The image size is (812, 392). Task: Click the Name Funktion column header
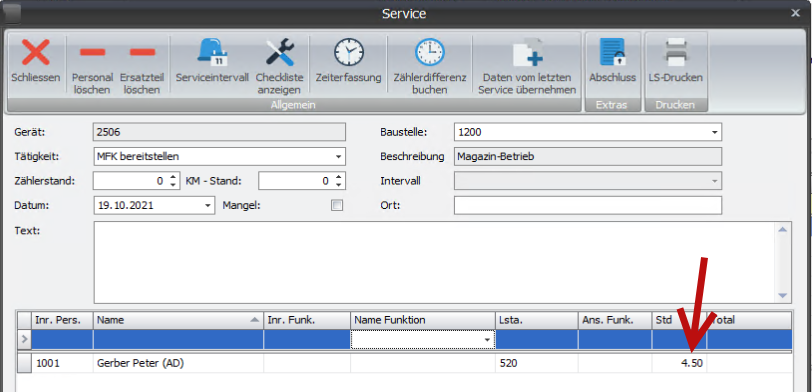[423, 320]
